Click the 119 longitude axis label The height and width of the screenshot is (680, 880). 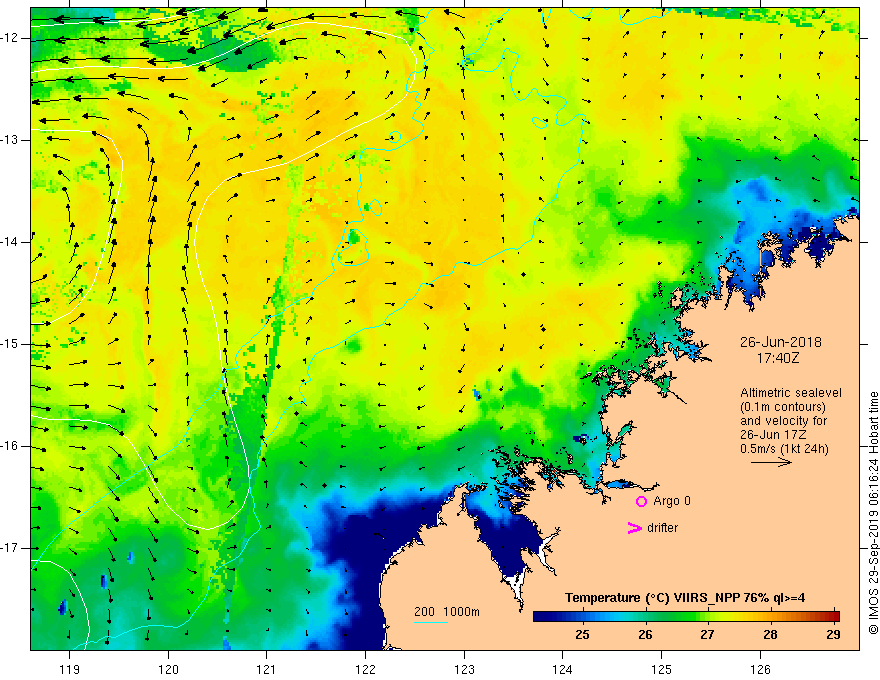69,669
